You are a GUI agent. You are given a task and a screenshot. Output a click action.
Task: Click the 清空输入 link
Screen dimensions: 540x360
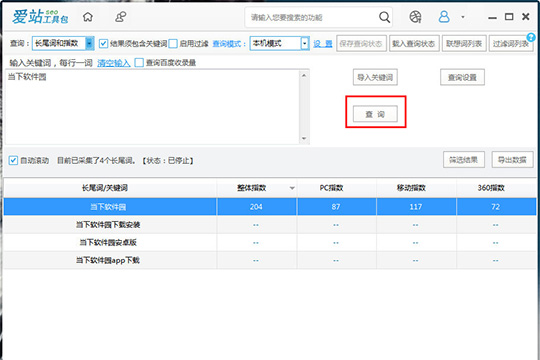[x=114, y=63]
